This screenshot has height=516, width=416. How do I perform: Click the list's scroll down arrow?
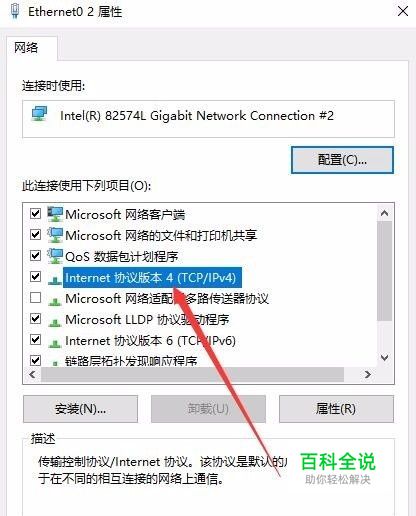(384, 358)
